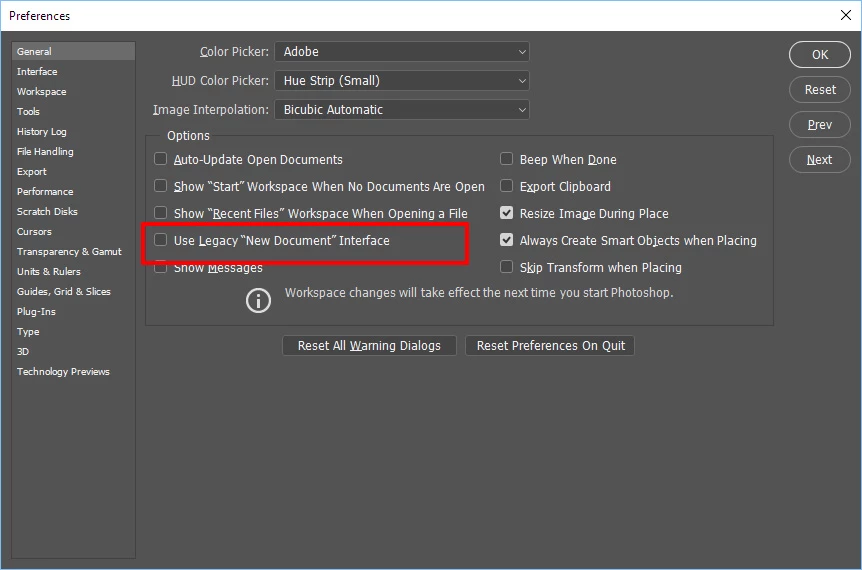
Task: Check the Export Clipboard option
Action: 506,186
